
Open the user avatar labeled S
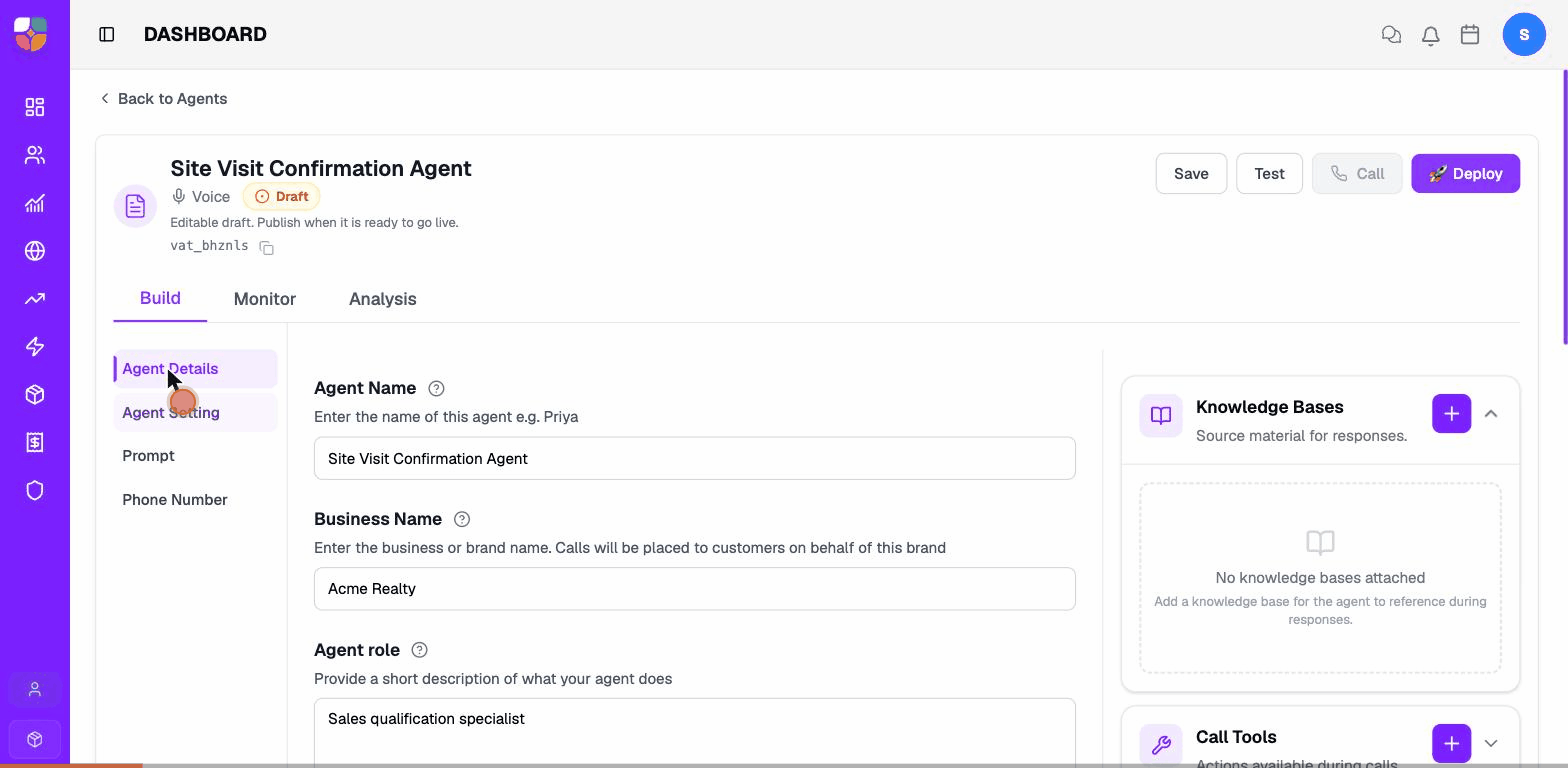pos(1524,35)
